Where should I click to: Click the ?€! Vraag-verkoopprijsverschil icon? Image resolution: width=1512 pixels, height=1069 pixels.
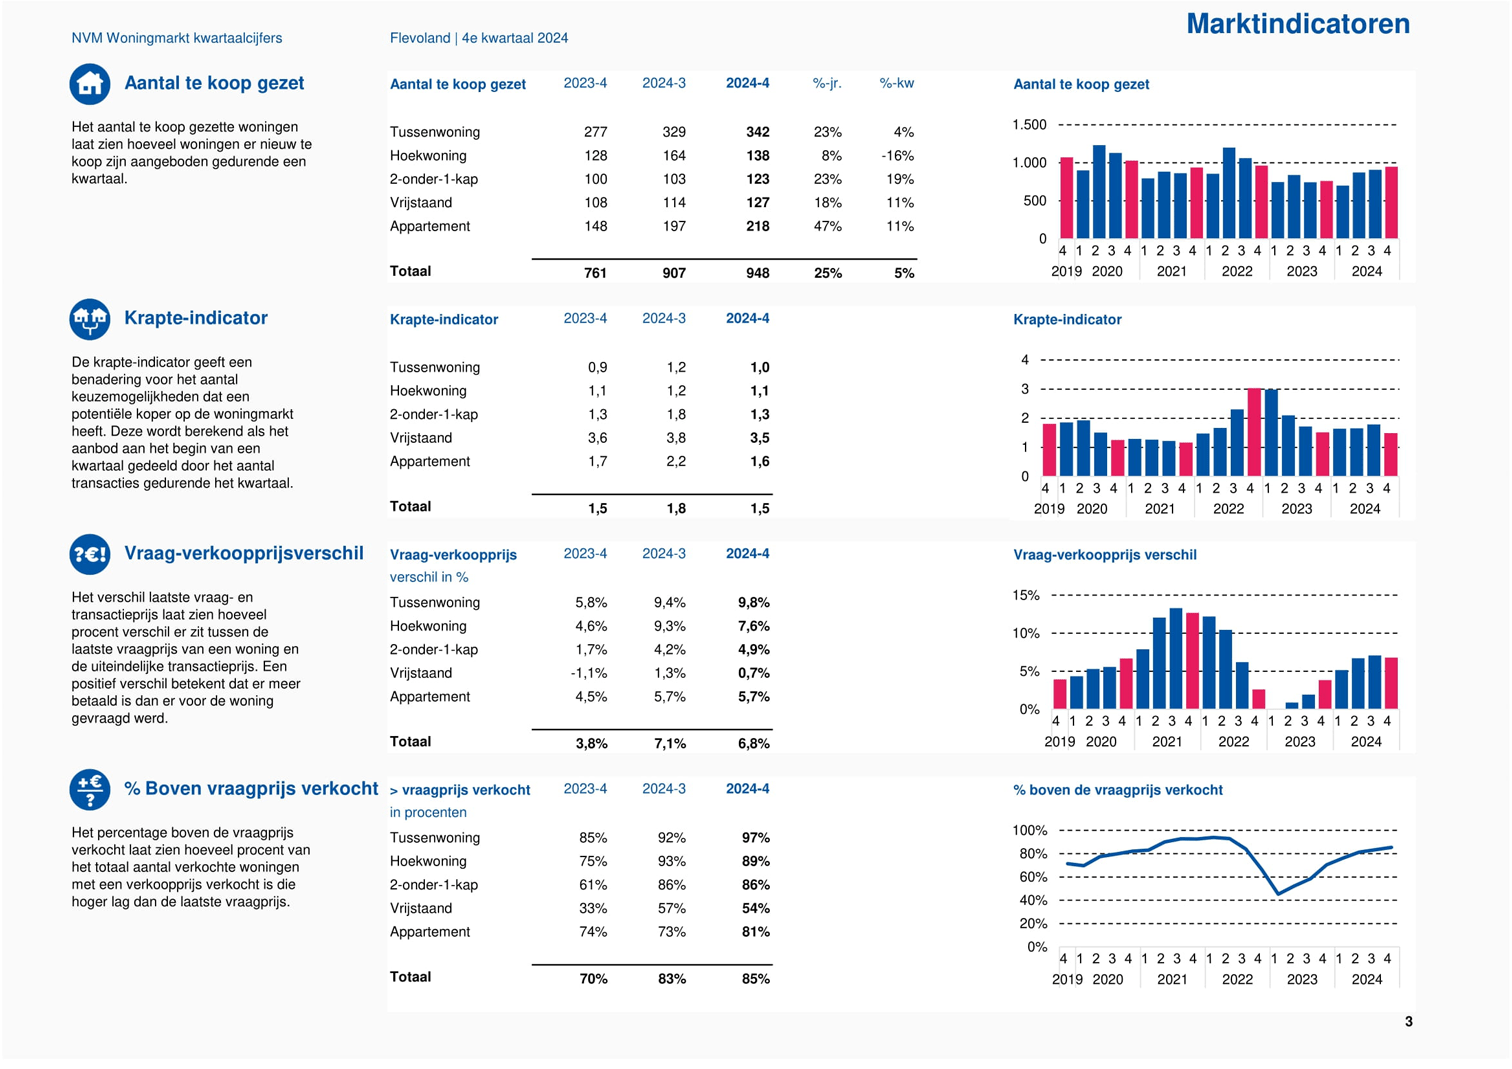pyautogui.click(x=89, y=554)
